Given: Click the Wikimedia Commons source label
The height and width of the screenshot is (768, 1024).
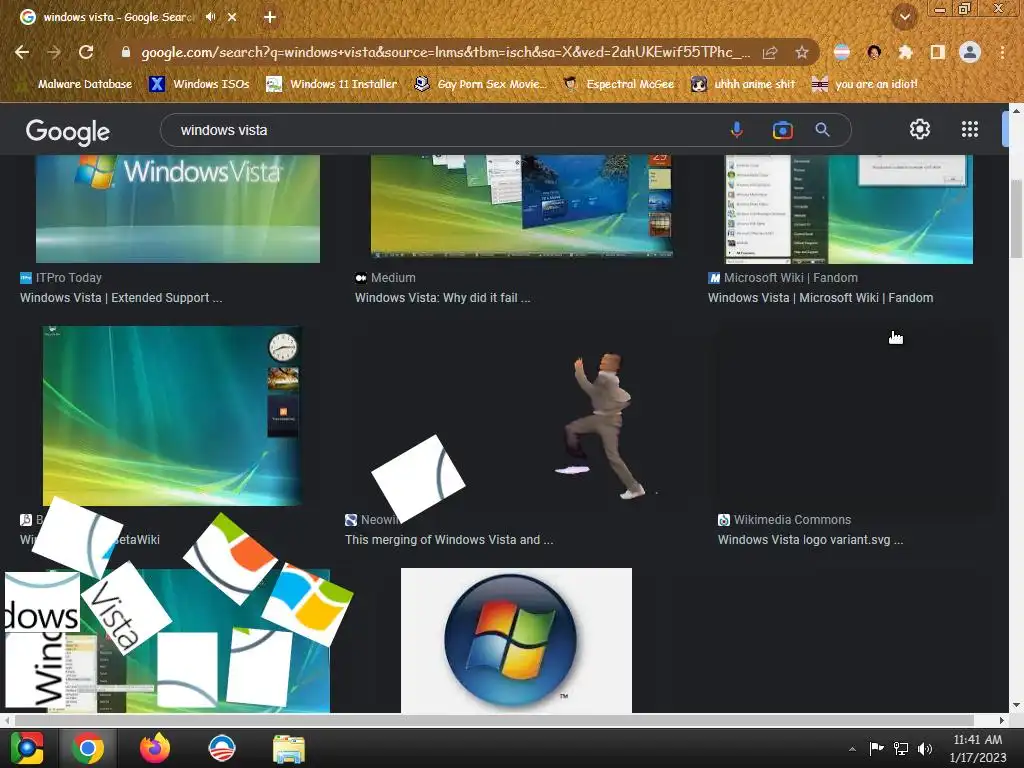Looking at the screenshot, I should pyautogui.click(x=792, y=520).
